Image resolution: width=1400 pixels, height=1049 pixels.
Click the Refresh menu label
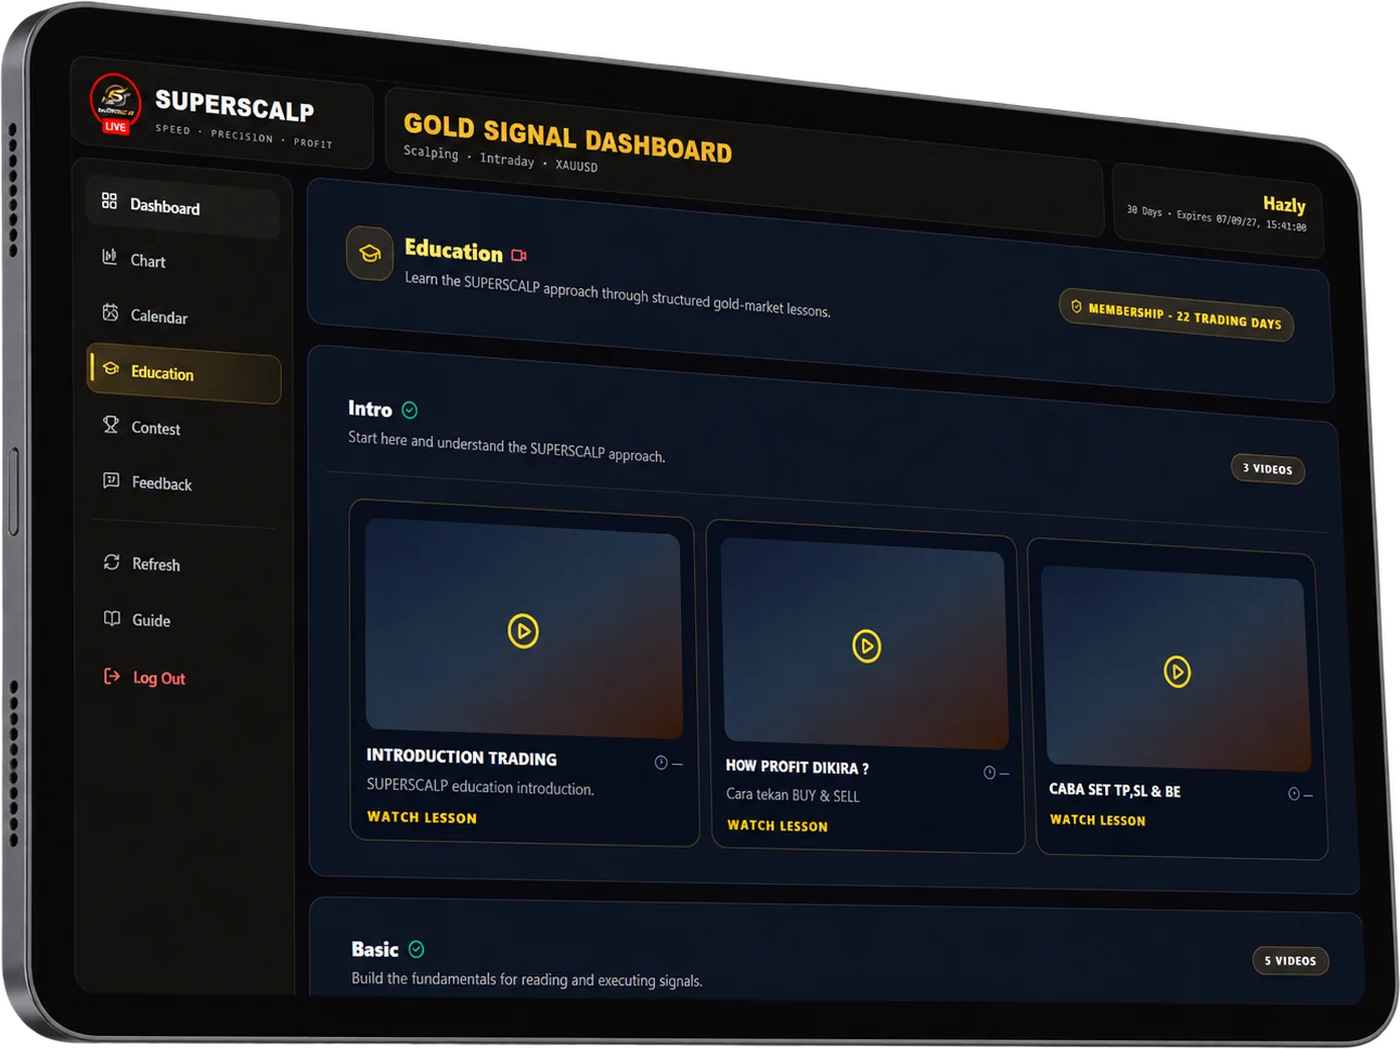156,564
